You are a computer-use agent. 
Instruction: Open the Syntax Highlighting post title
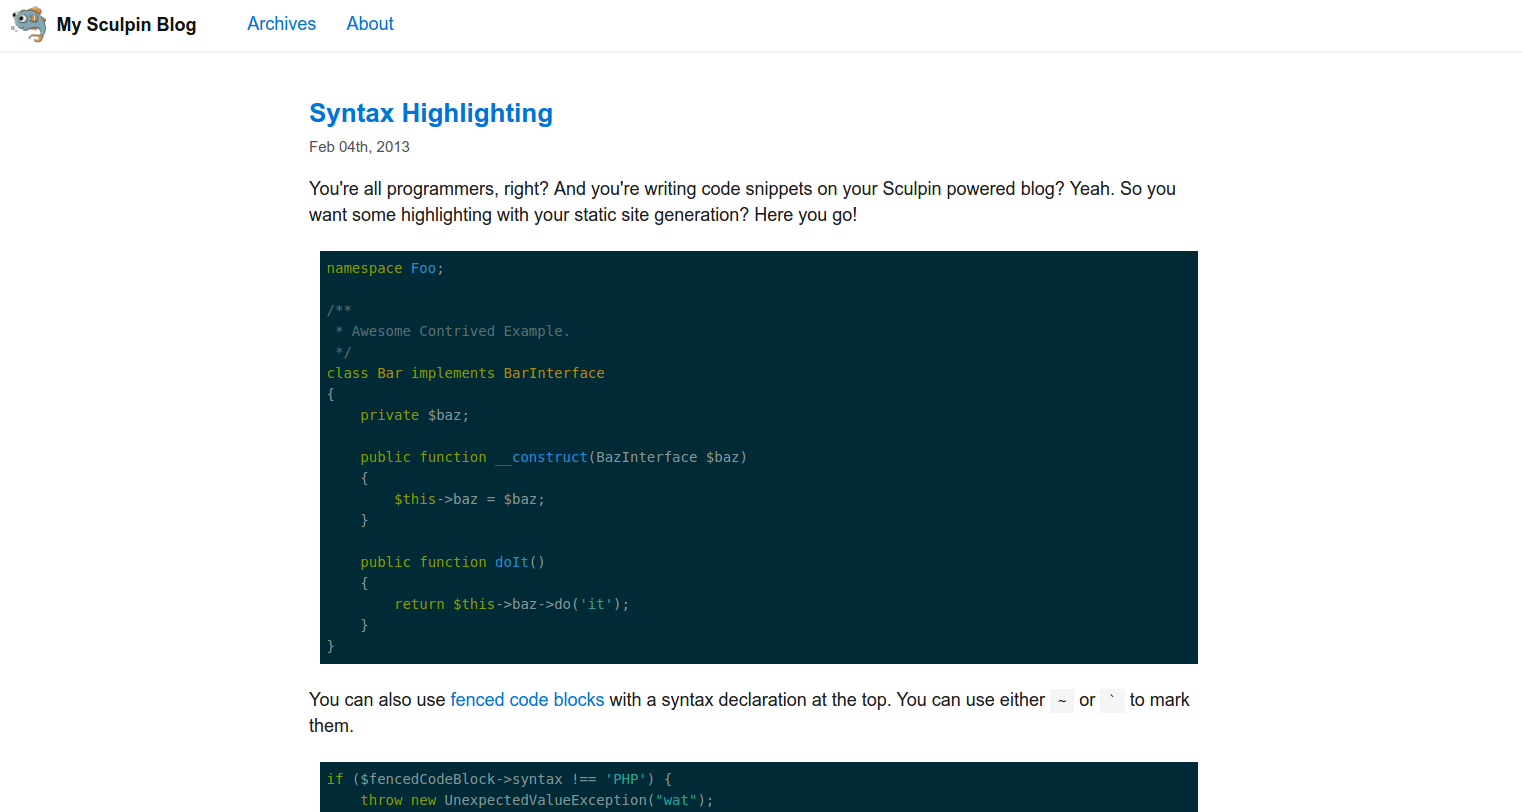click(x=431, y=113)
